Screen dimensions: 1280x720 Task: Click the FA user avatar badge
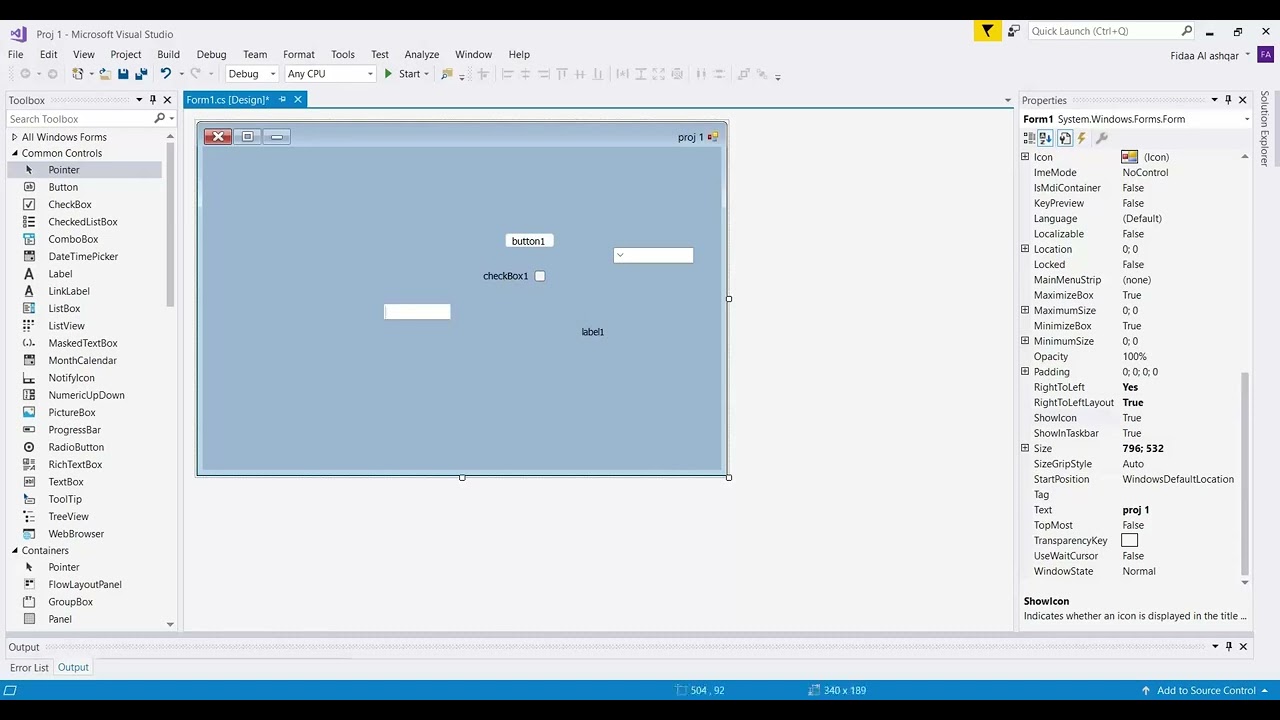[1265, 54]
